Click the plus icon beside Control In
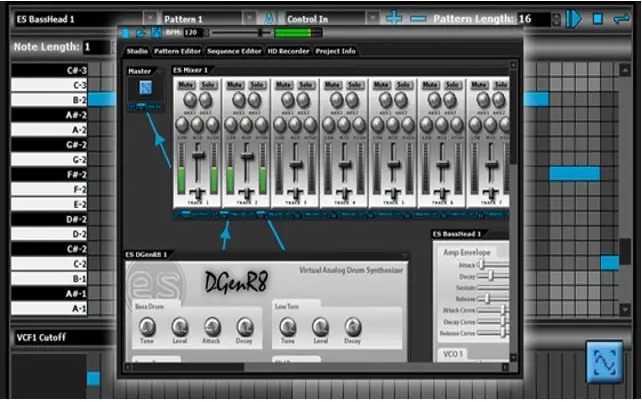The image size is (642, 402). point(394,18)
